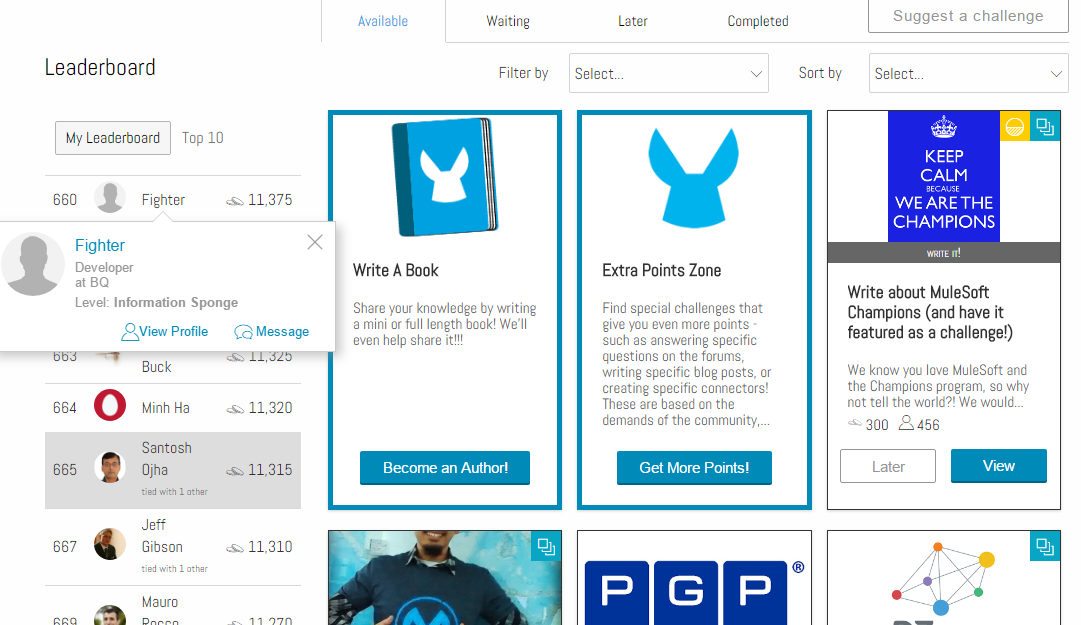Click the Fighter name in leaderboard row 660
This screenshot has height=625, width=1081.
[x=163, y=200]
